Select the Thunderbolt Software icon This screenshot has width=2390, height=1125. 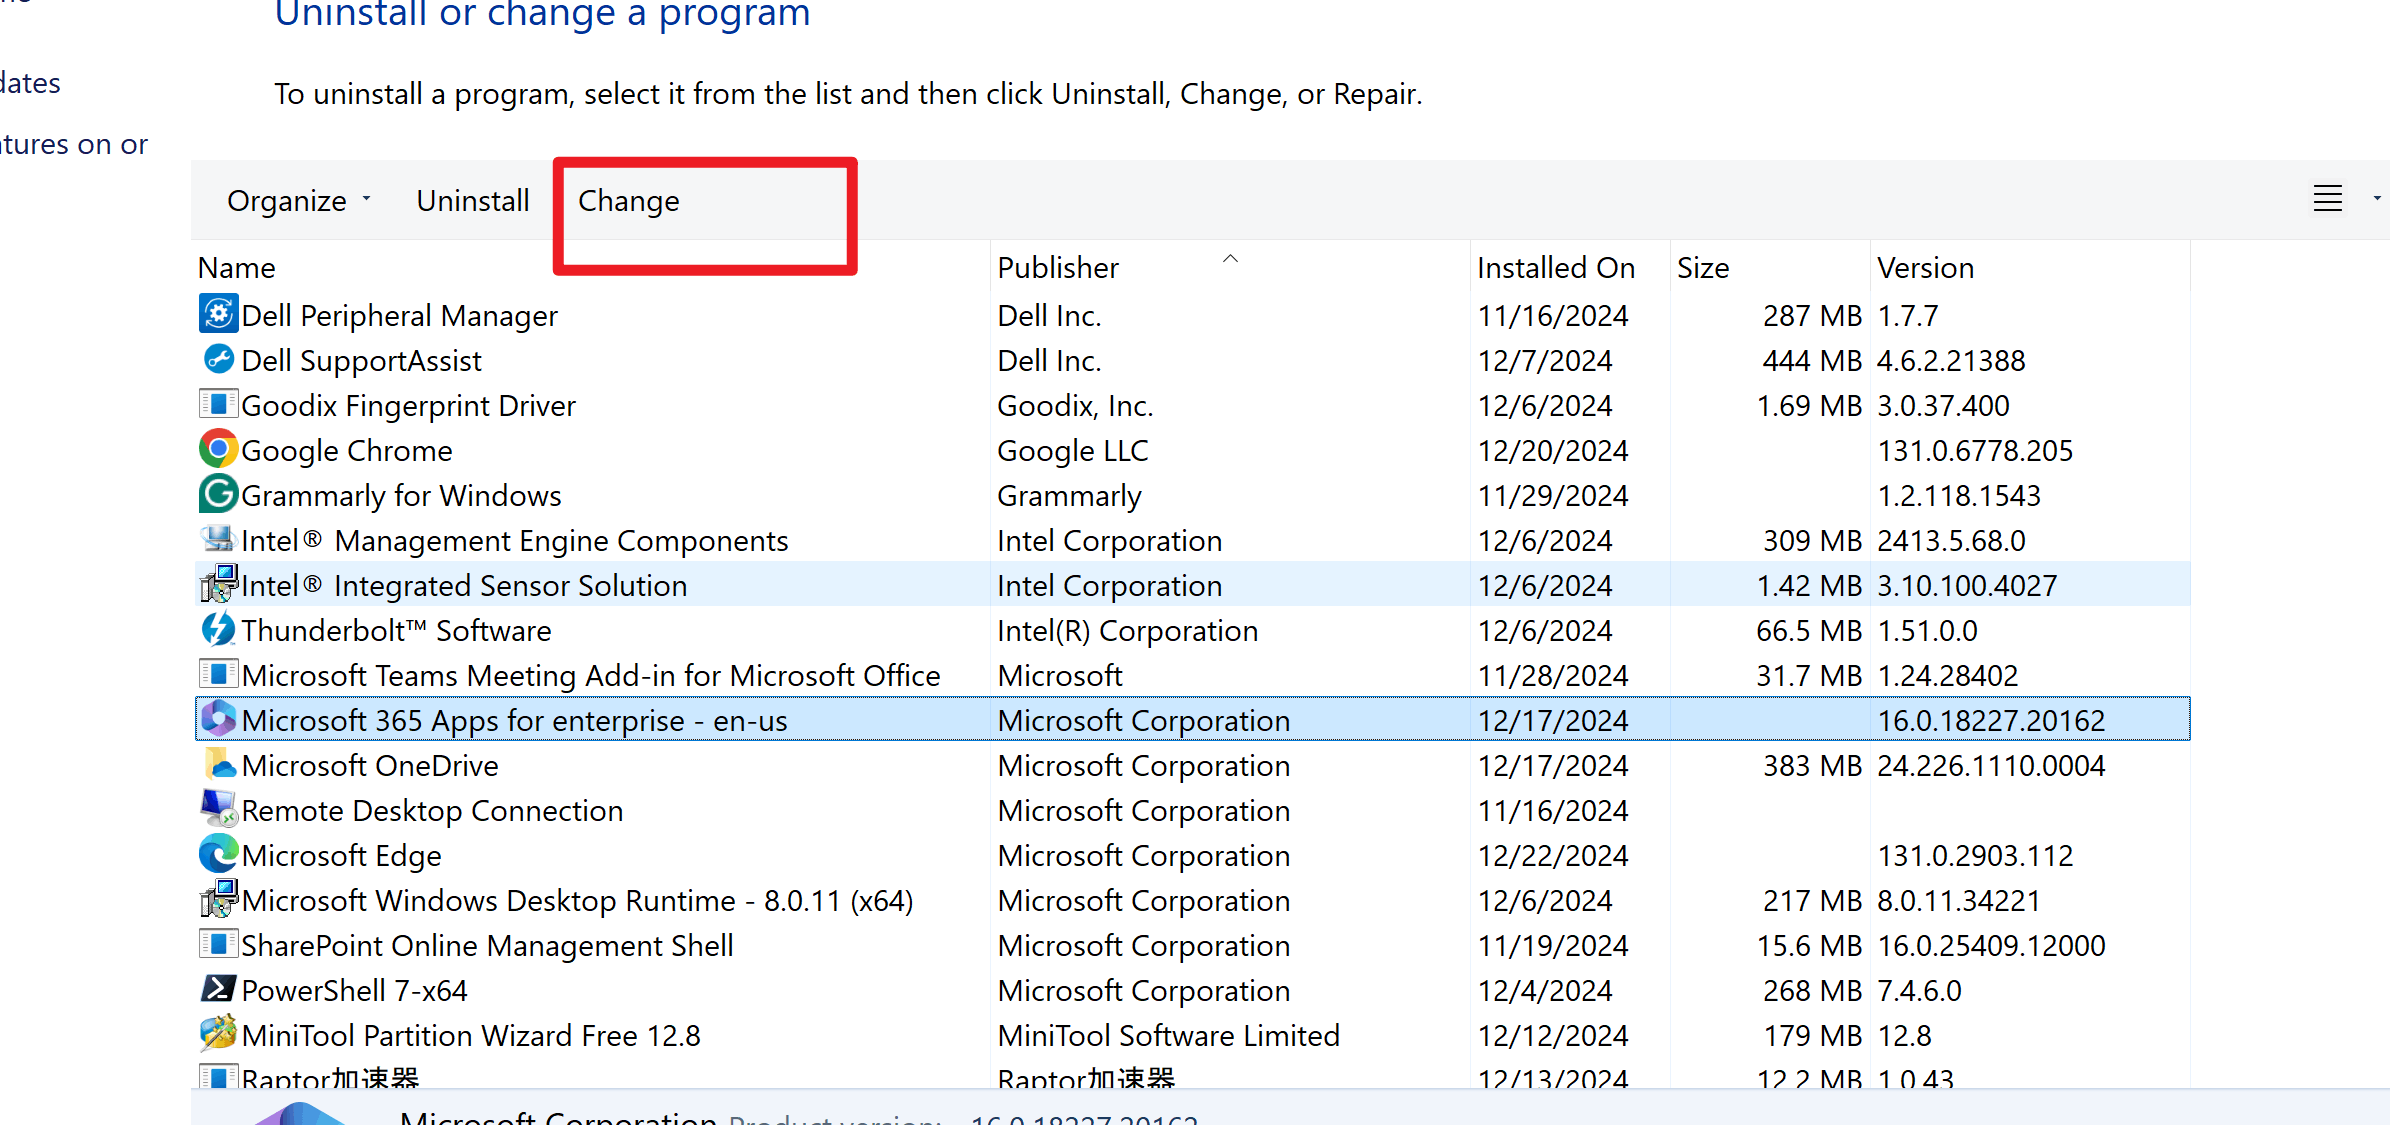(218, 630)
